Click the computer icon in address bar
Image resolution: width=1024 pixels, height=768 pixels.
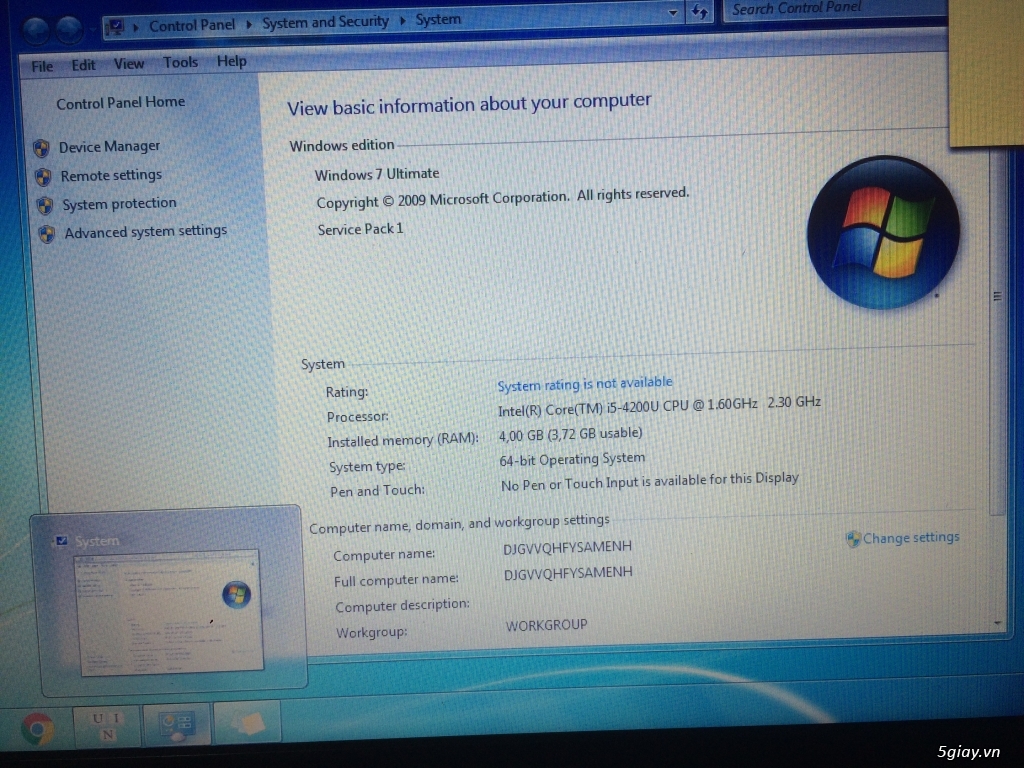(115, 27)
